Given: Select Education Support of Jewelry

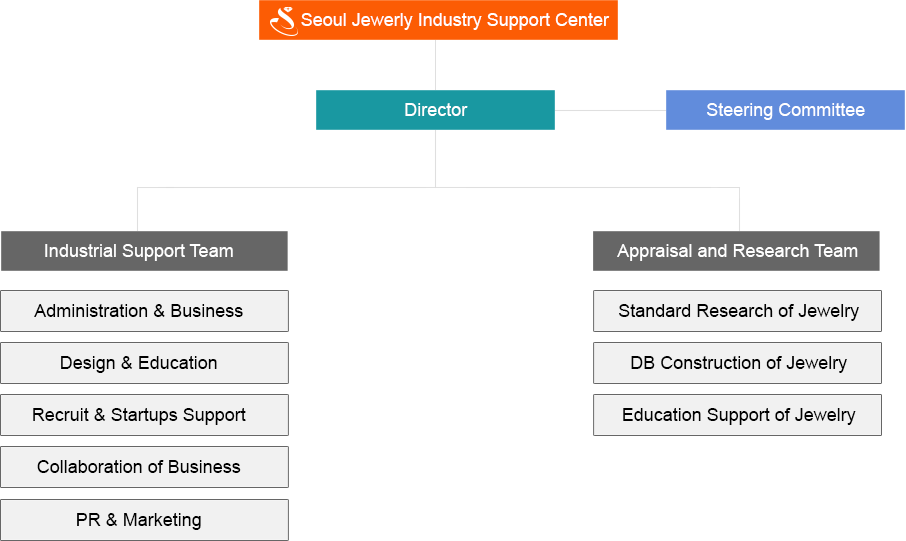Looking at the screenshot, I should pos(737,415).
